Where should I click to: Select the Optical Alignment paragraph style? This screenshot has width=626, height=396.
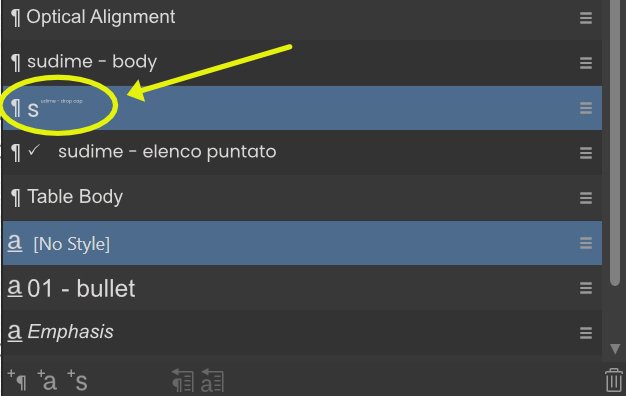(302, 19)
